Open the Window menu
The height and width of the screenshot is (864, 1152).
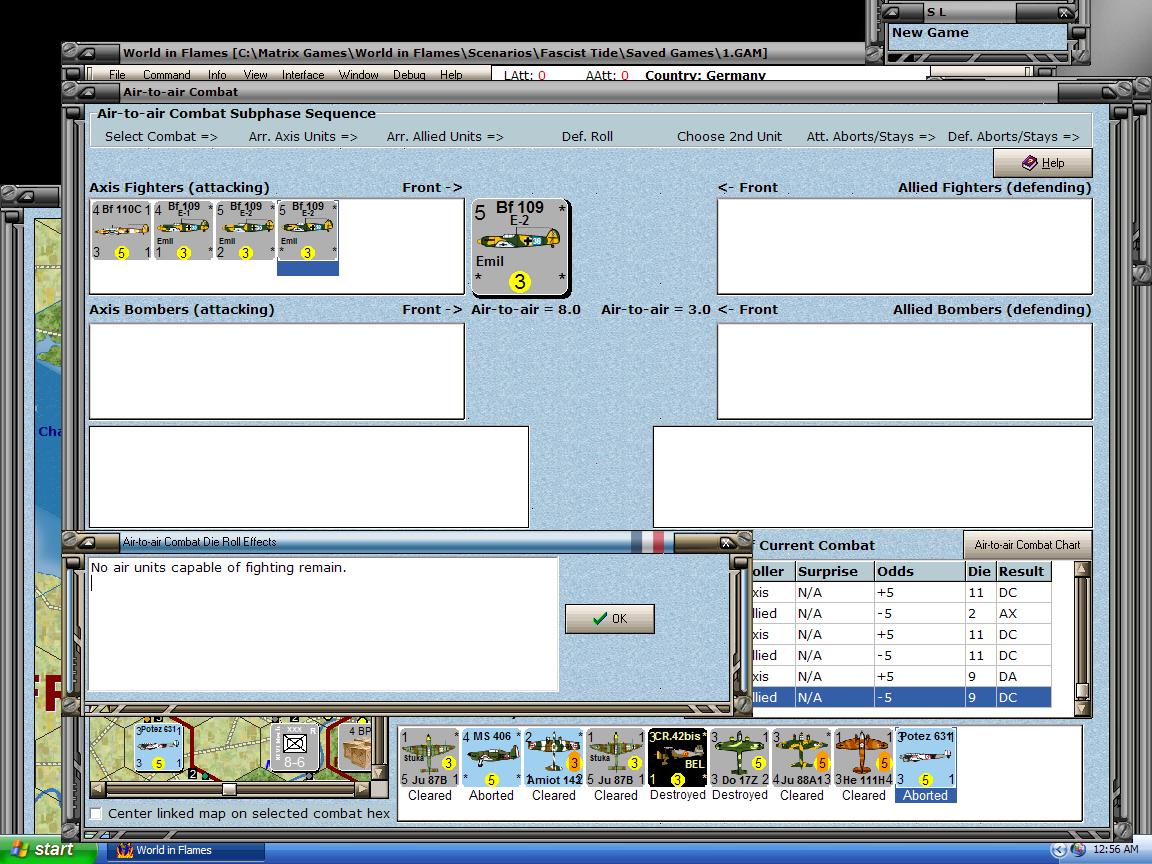(359, 75)
